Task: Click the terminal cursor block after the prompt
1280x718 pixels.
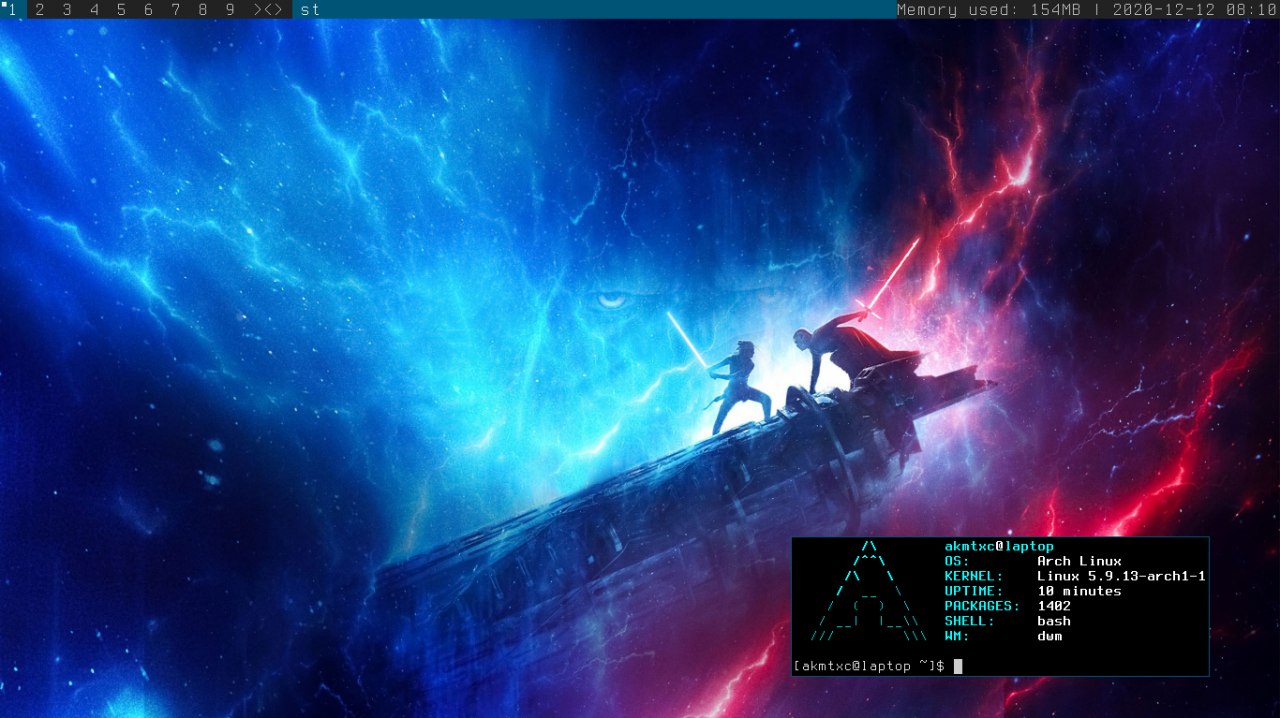Action: (x=957, y=666)
